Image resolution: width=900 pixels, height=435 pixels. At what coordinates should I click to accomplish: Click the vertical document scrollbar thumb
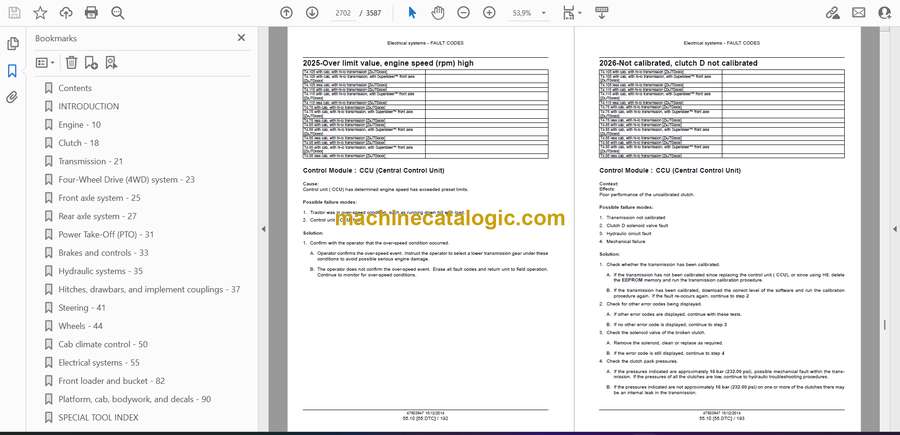885,325
